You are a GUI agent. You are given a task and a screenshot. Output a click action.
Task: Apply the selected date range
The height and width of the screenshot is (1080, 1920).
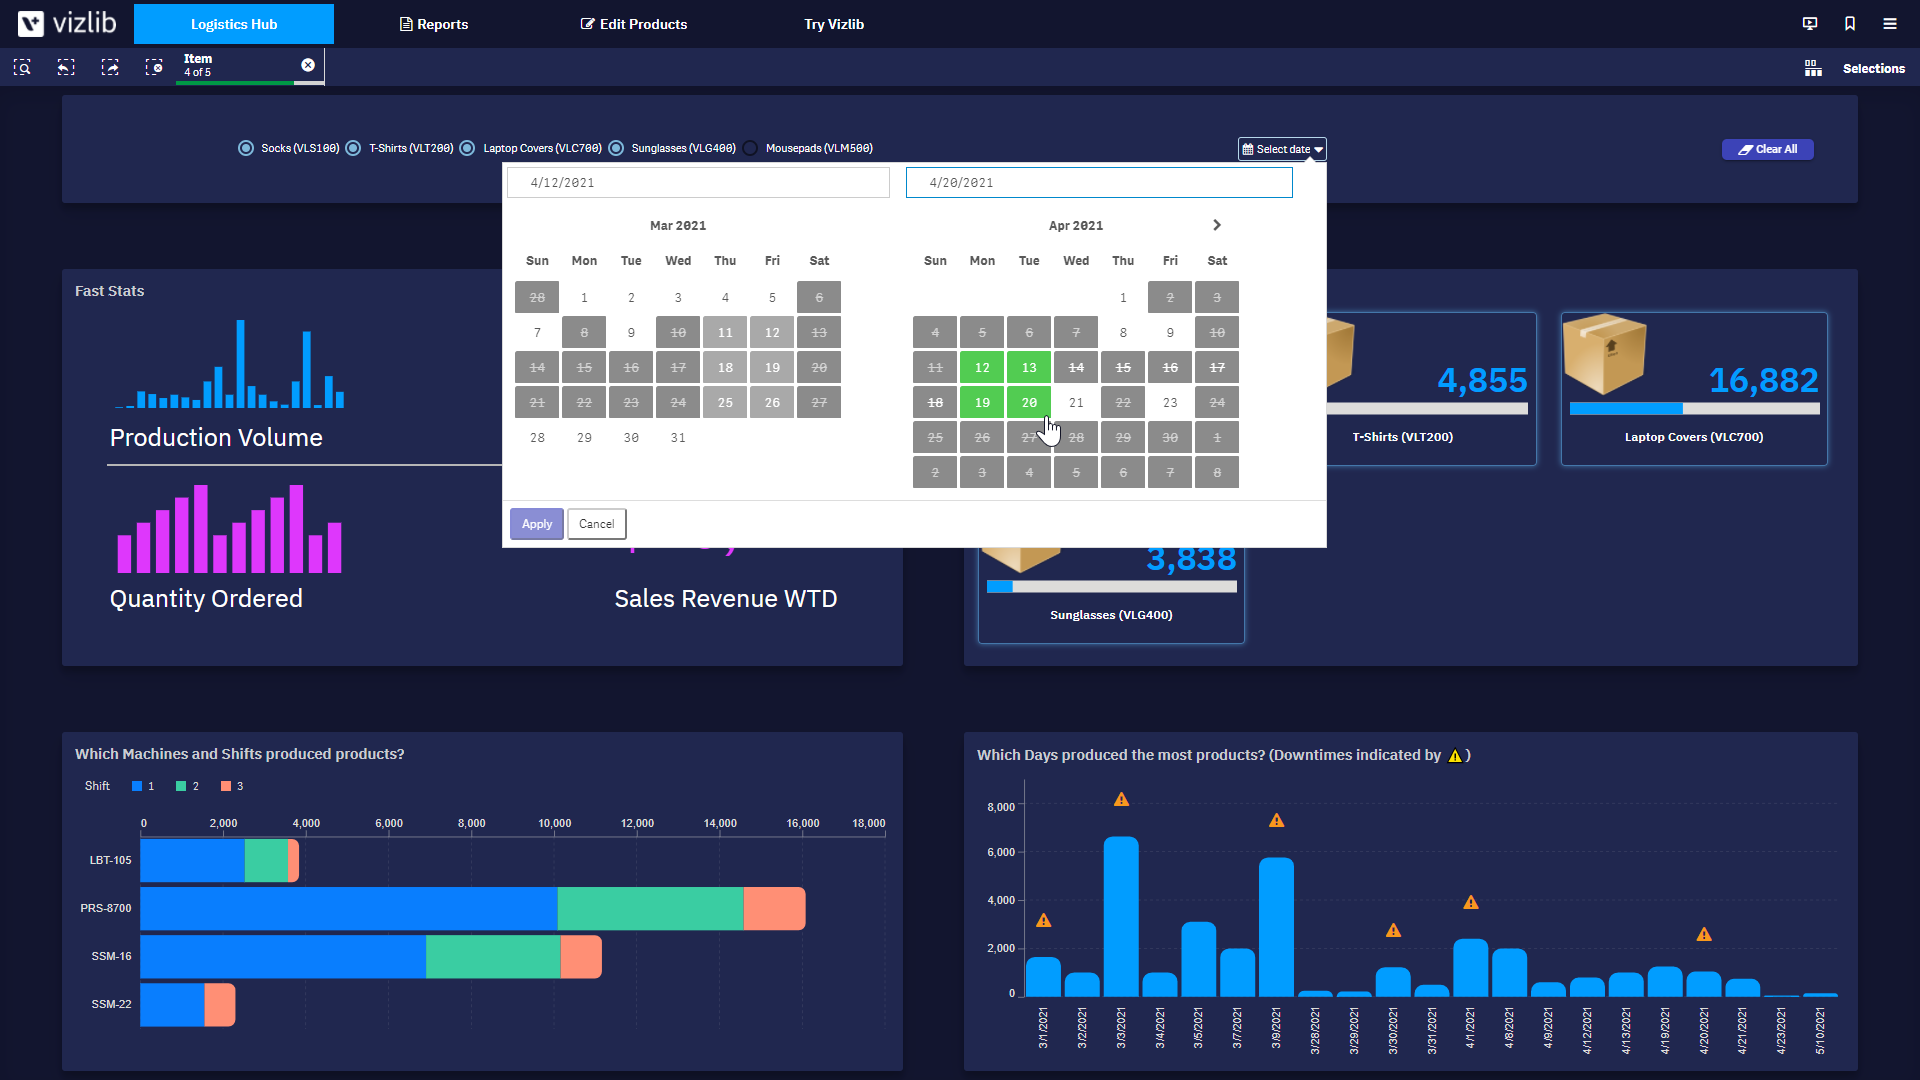(x=536, y=523)
